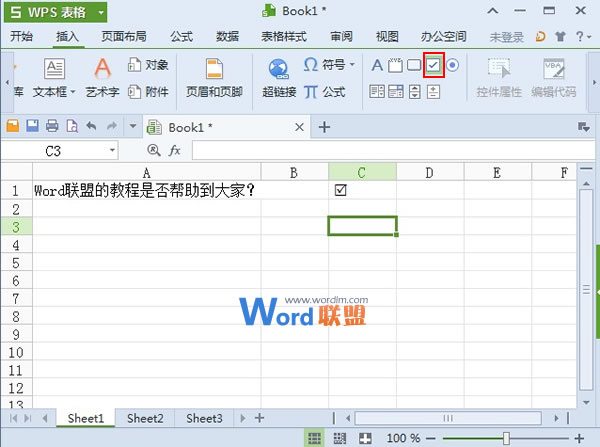Select the Scroll Bar control icon
The width and height of the screenshot is (600, 447).
click(415, 92)
